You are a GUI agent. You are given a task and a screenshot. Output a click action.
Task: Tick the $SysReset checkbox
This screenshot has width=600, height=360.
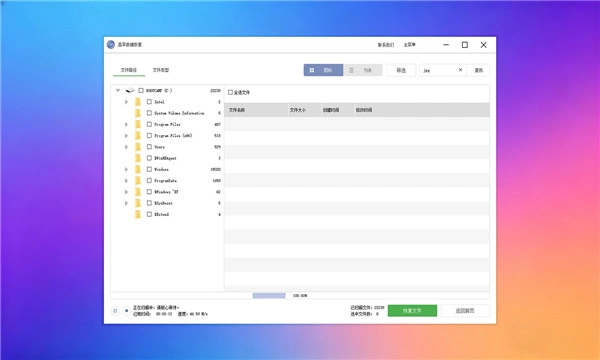point(149,203)
